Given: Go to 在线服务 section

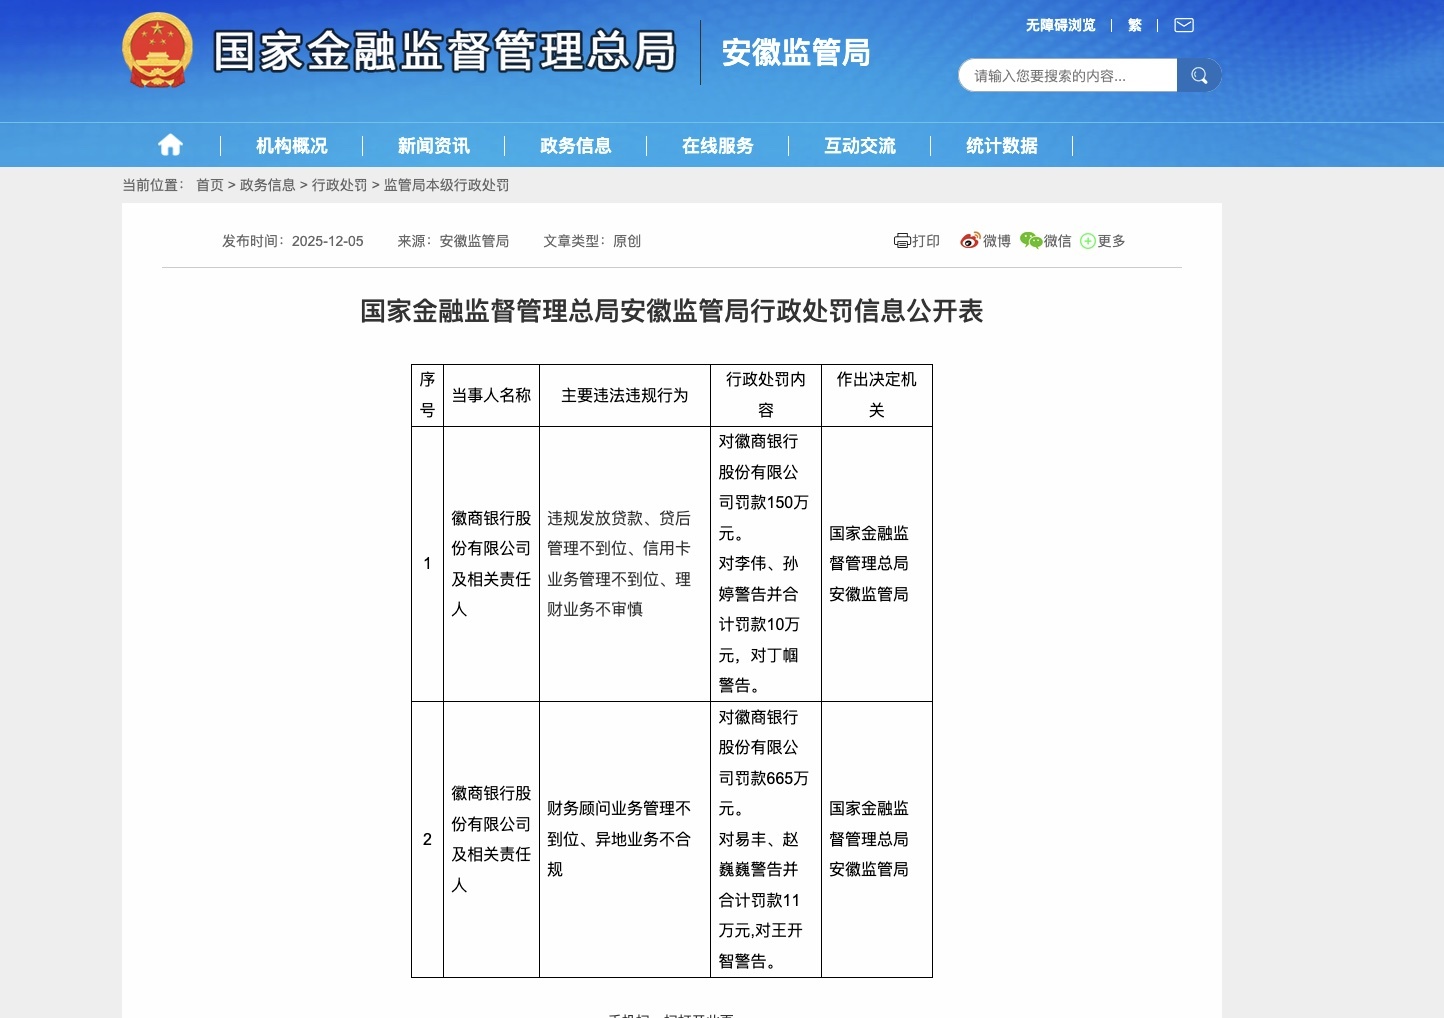Looking at the screenshot, I should (x=717, y=146).
